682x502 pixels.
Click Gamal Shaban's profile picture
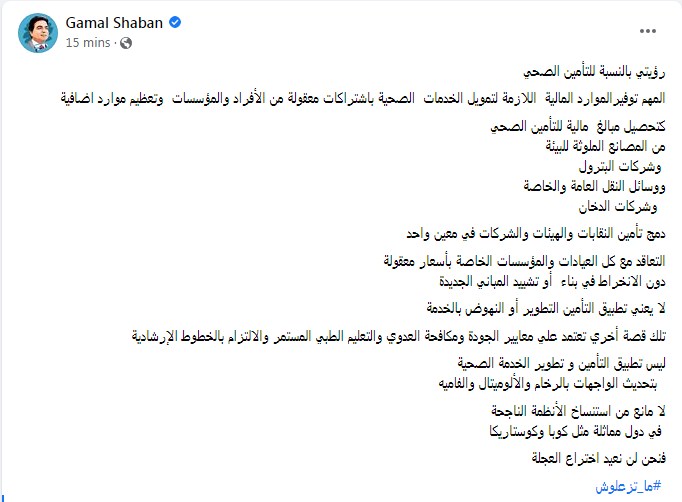(x=37, y=34)
